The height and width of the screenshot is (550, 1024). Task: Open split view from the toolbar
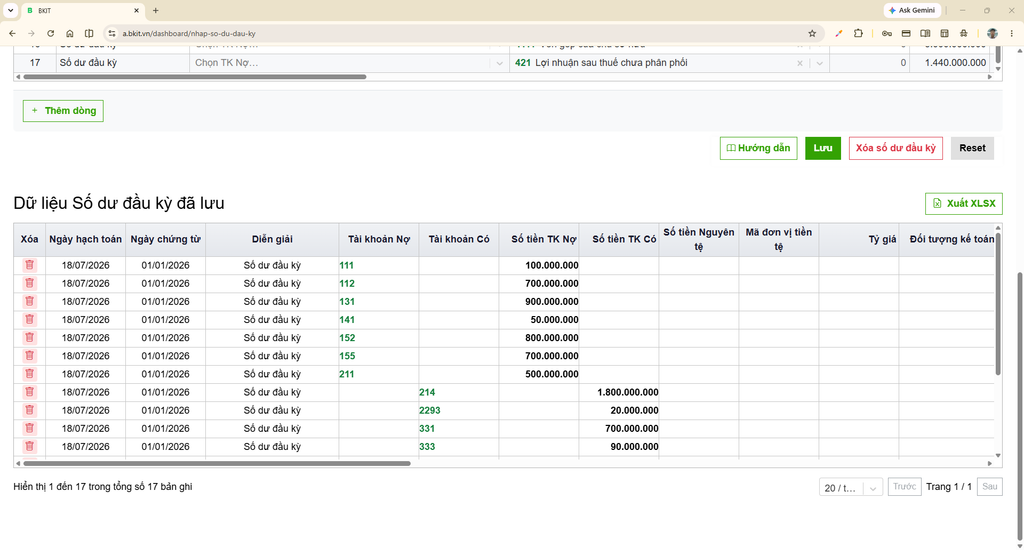(x=89, y=33)
